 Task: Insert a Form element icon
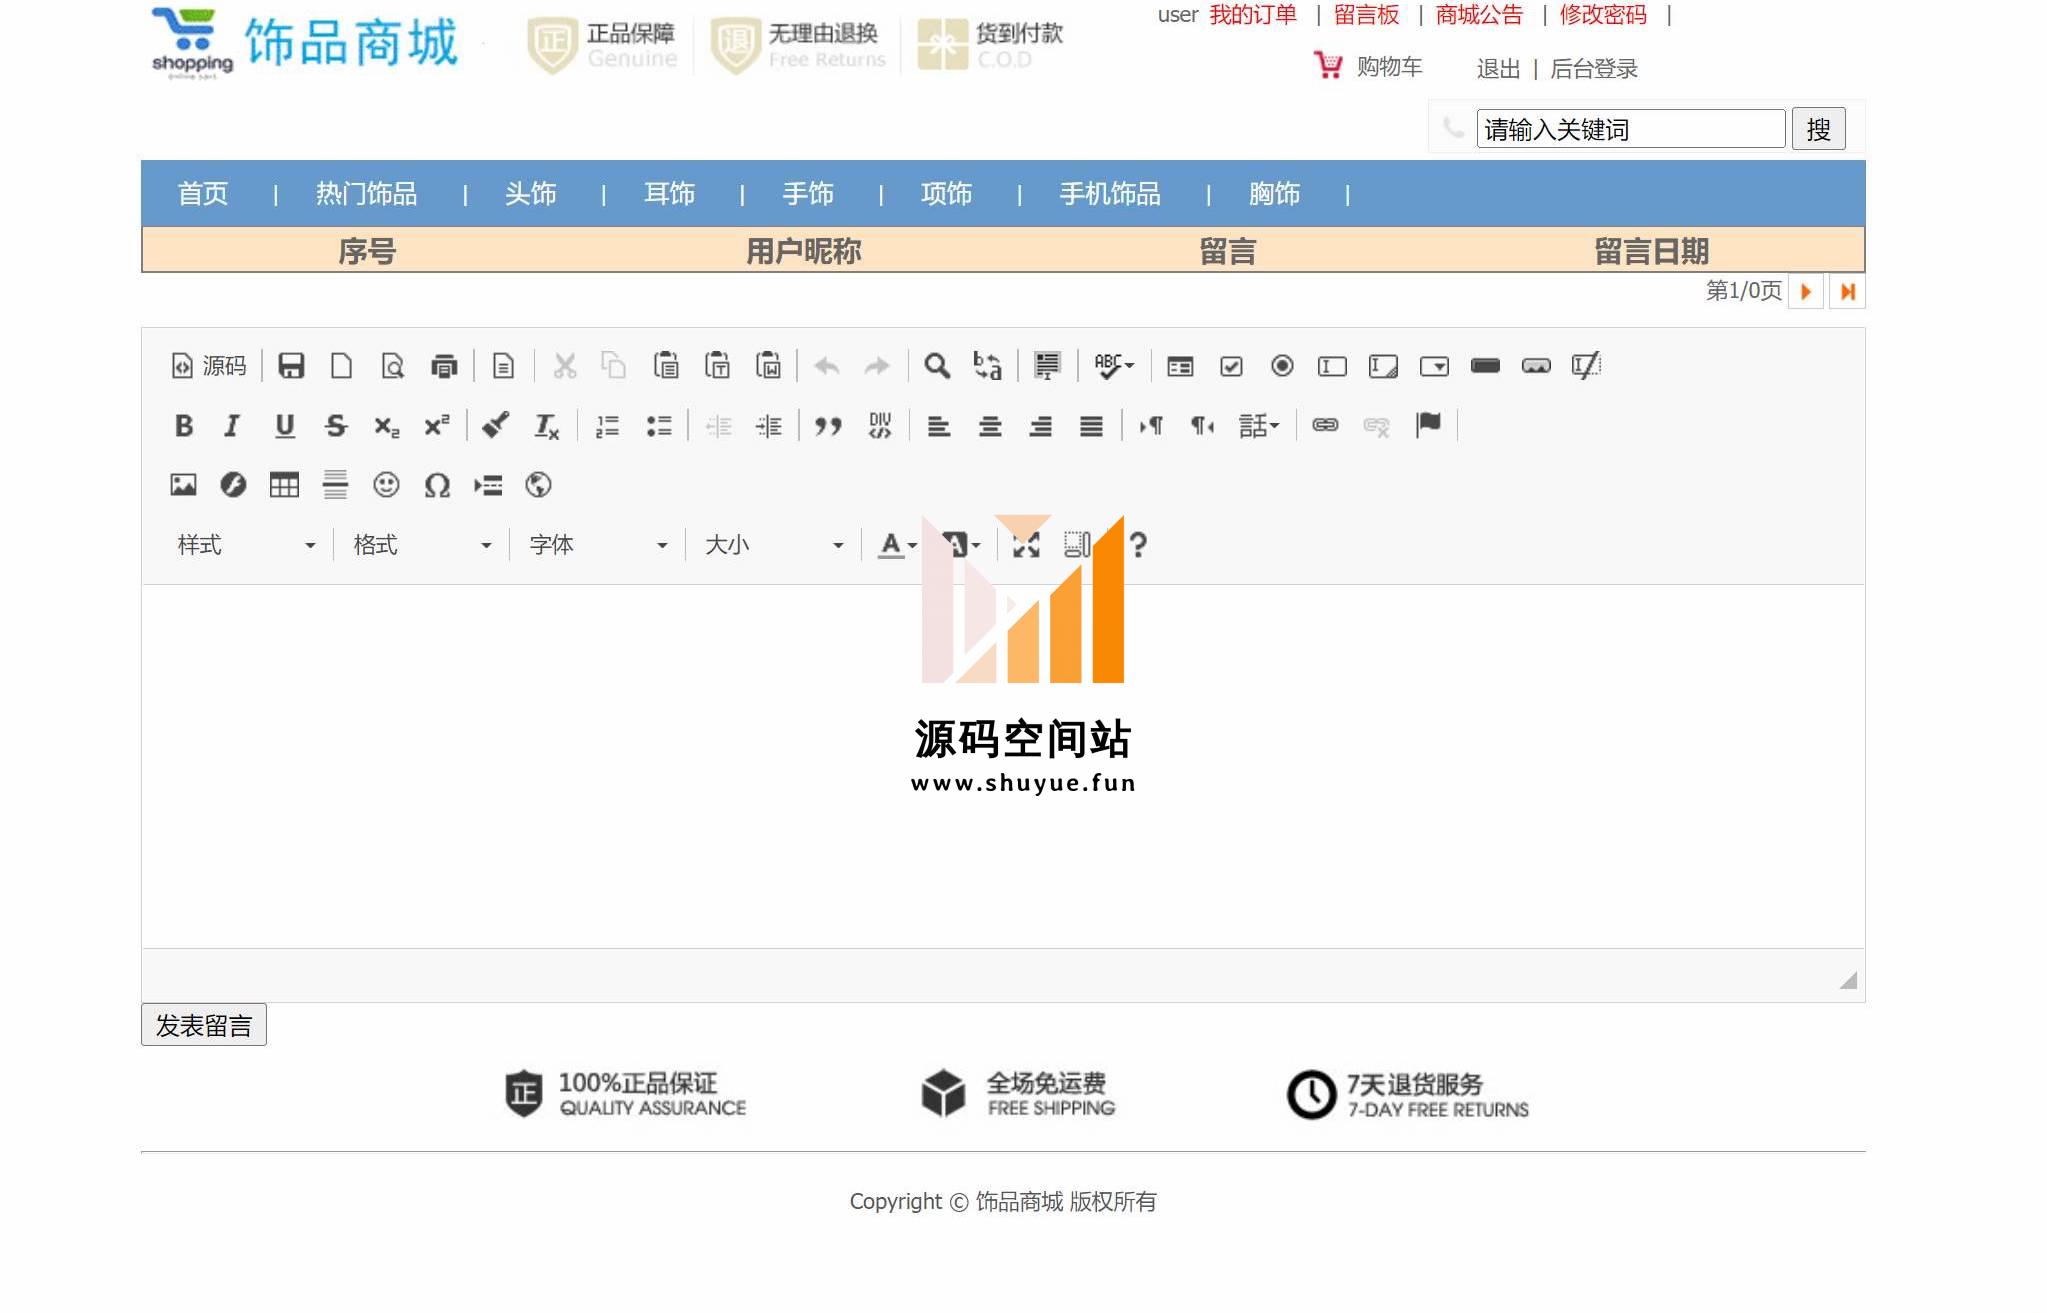click(1180, 366)
